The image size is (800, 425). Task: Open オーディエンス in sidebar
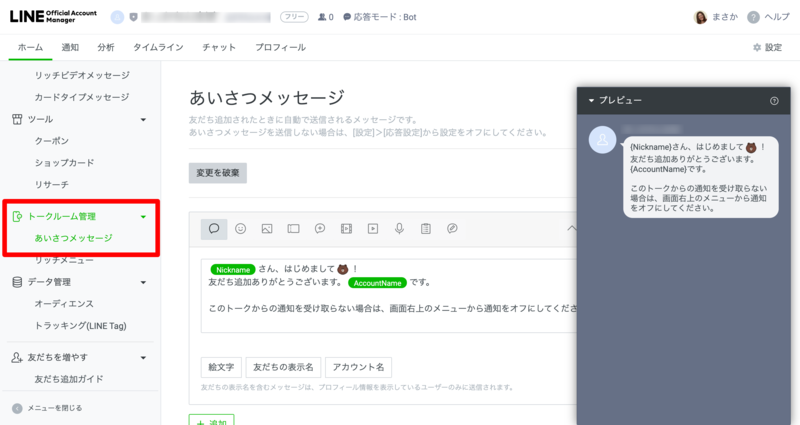pos(64,304)
